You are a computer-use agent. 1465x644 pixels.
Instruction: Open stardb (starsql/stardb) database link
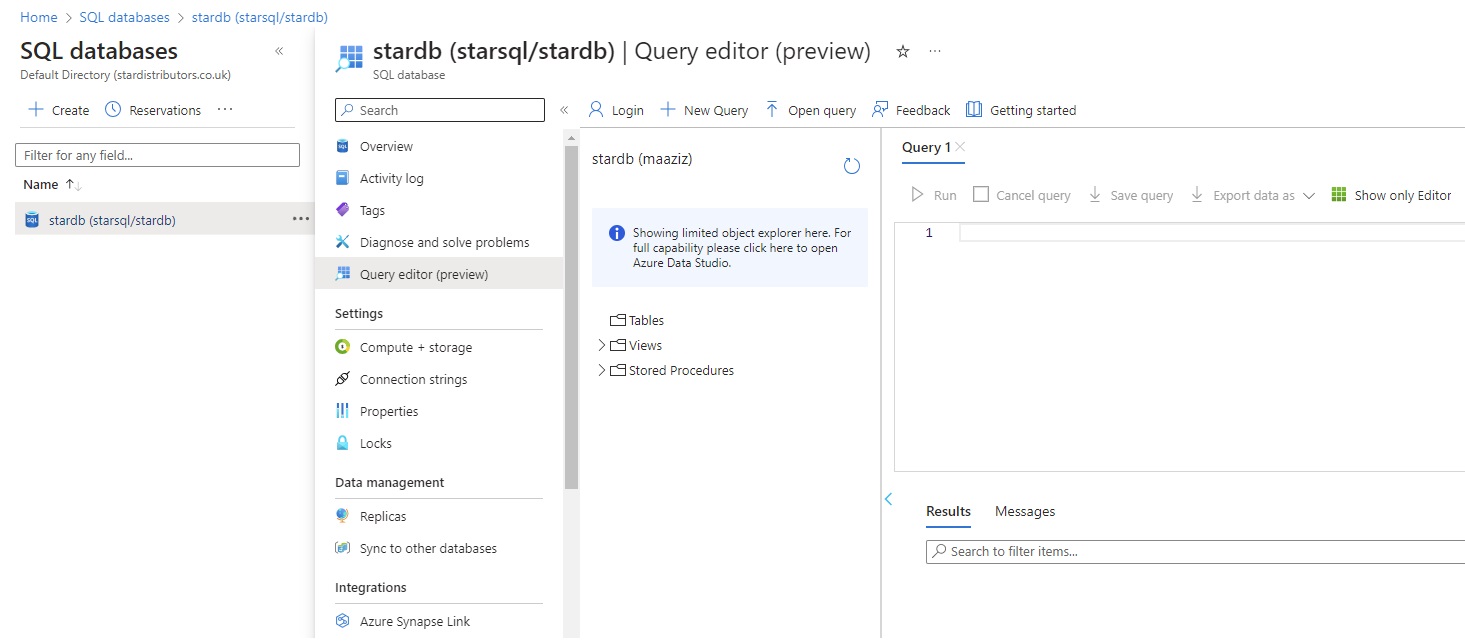point(112,220)
